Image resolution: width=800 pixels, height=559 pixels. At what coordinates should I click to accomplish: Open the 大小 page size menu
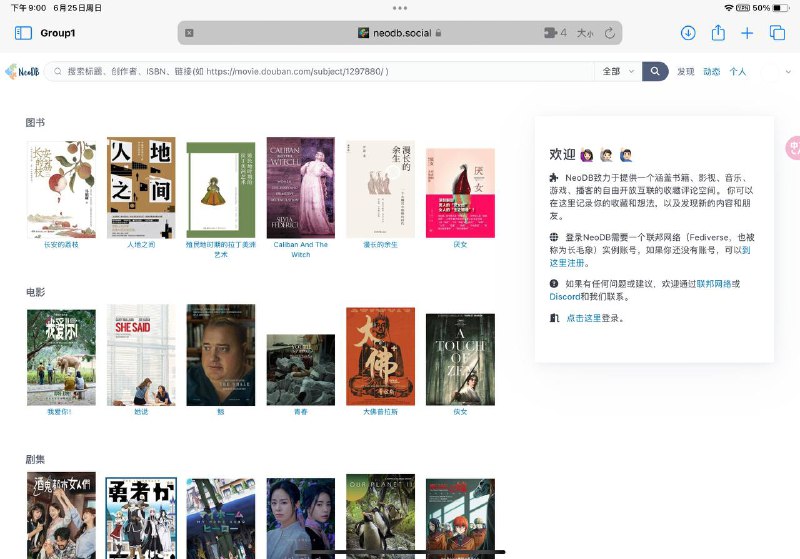(x=585, y=33)
